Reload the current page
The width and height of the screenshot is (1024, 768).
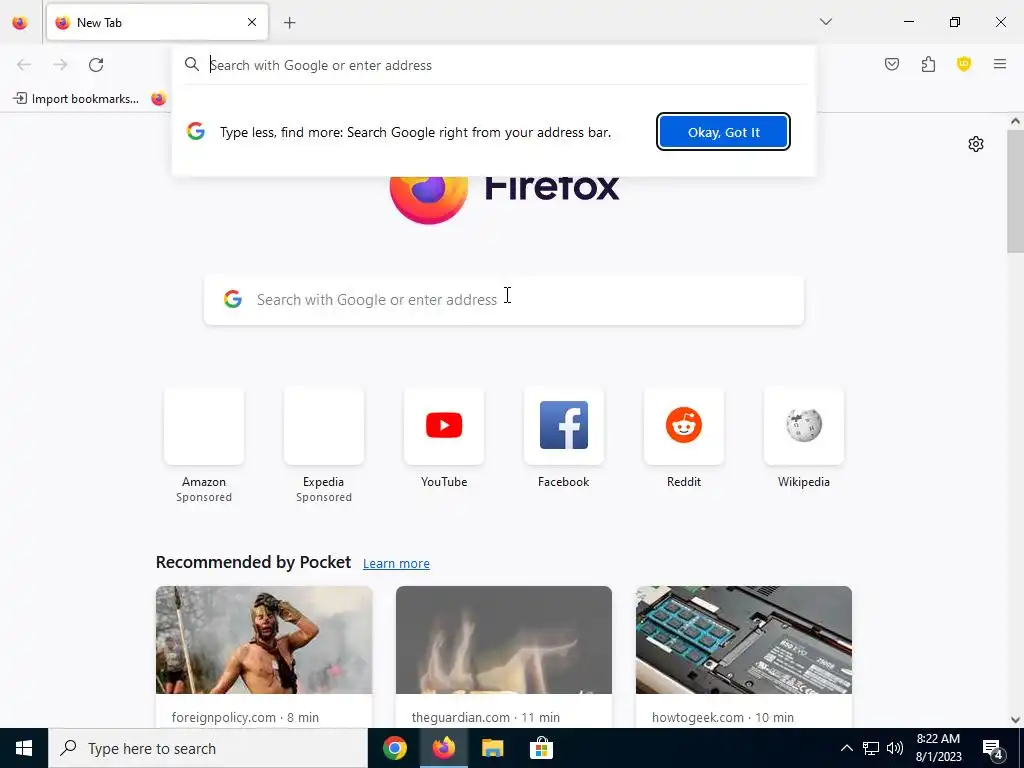(96, 65)
